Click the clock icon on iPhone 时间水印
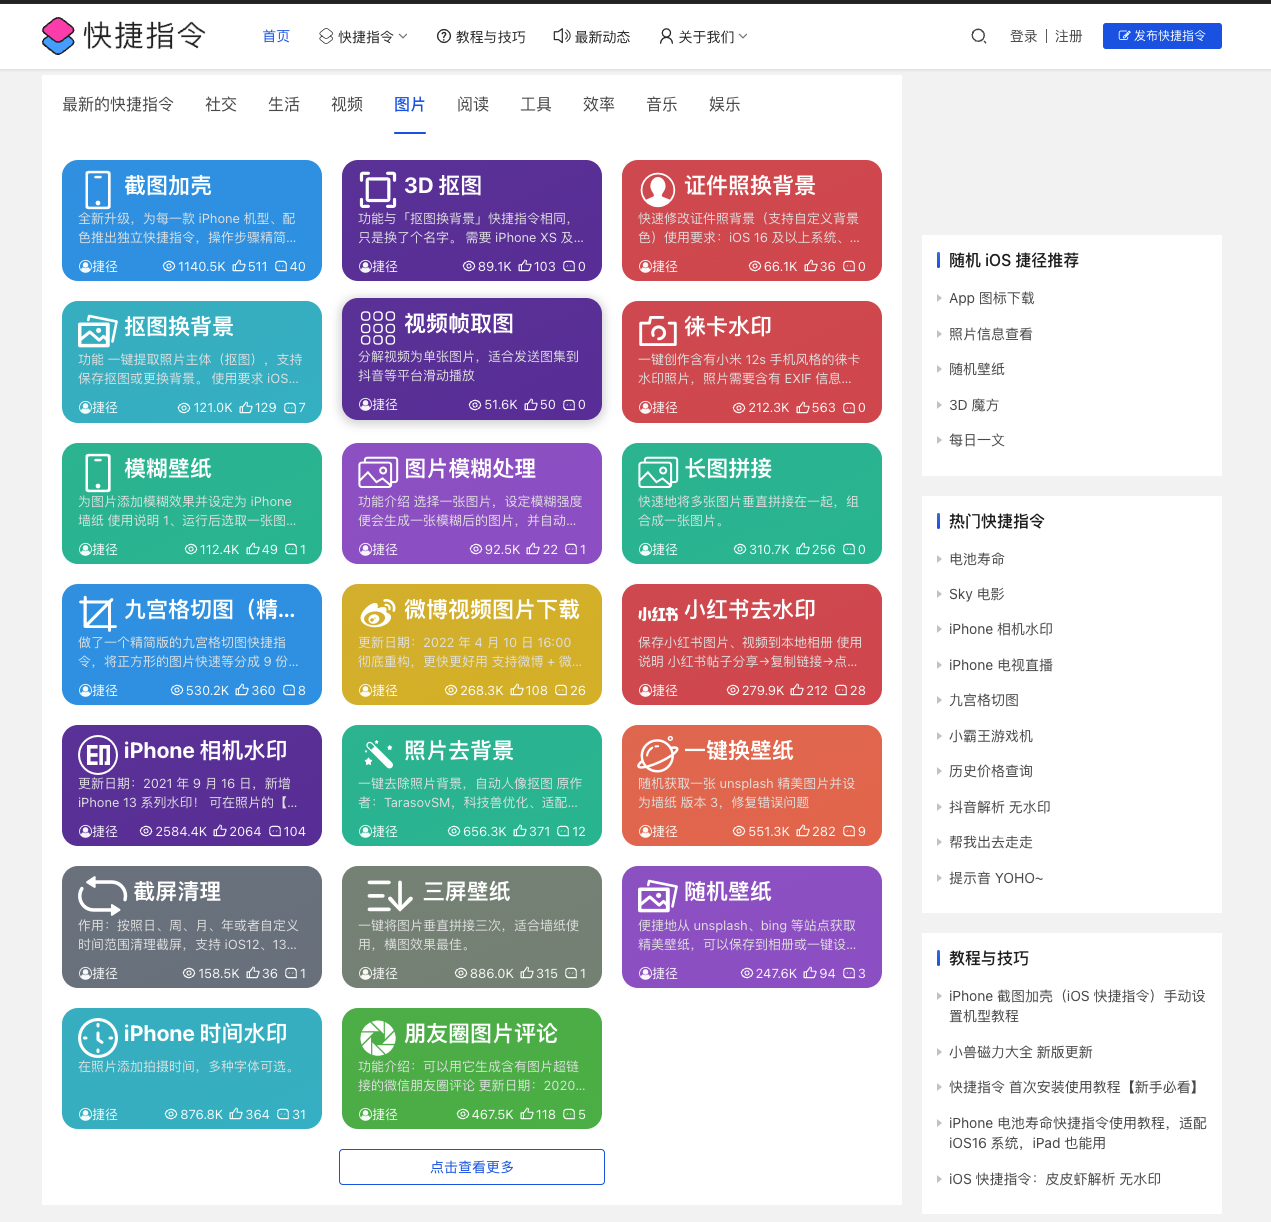1271x1222 pixels. tap(98, 1037)
